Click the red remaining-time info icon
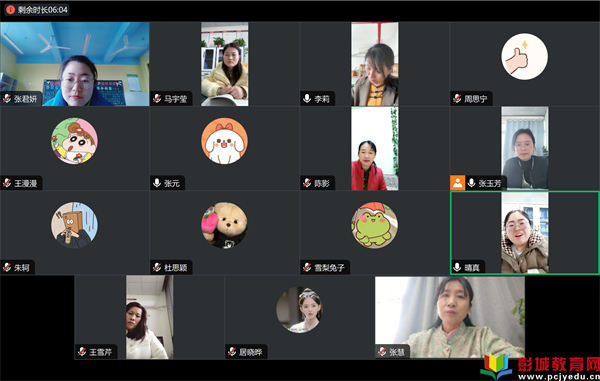The height and width of the screenshot is (381, 600). (x=10, y=10)
